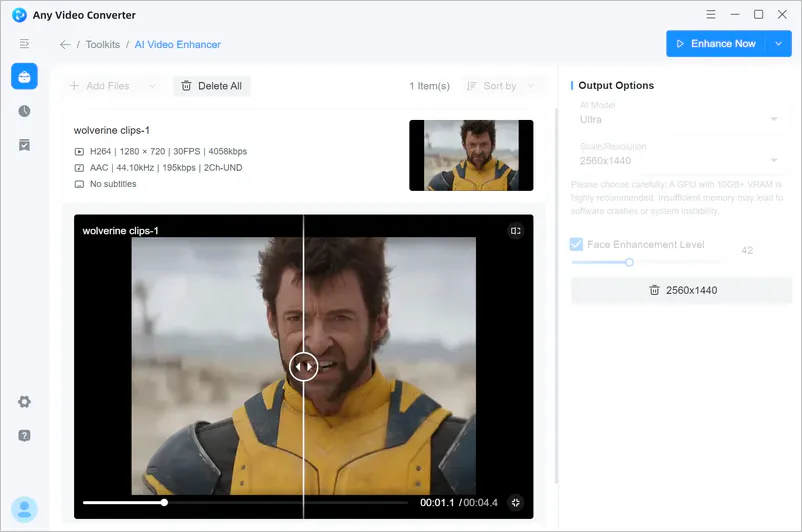Open the user account avatar
Screen dimensions: 802x532
click(24, 509)
